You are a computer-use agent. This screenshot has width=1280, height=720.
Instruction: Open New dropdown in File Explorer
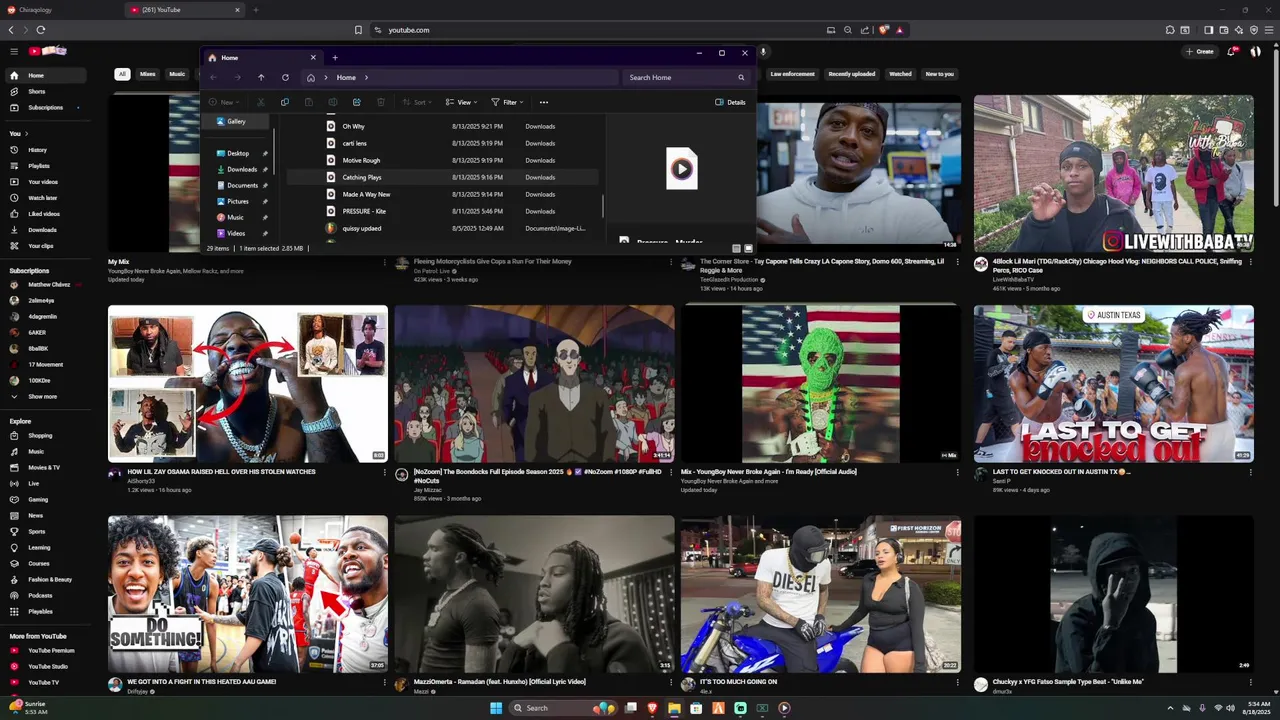(225, 102)
